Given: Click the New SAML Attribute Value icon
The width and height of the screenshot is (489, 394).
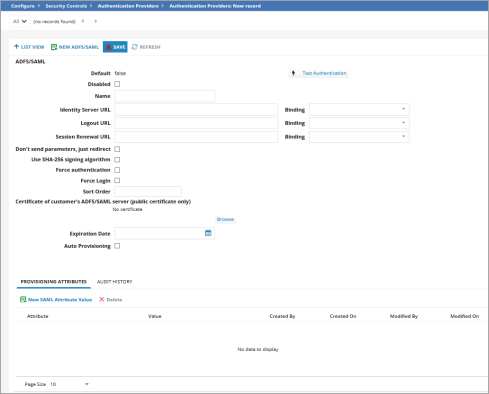Looking at the screenshot, I should [x=23, y=299].
